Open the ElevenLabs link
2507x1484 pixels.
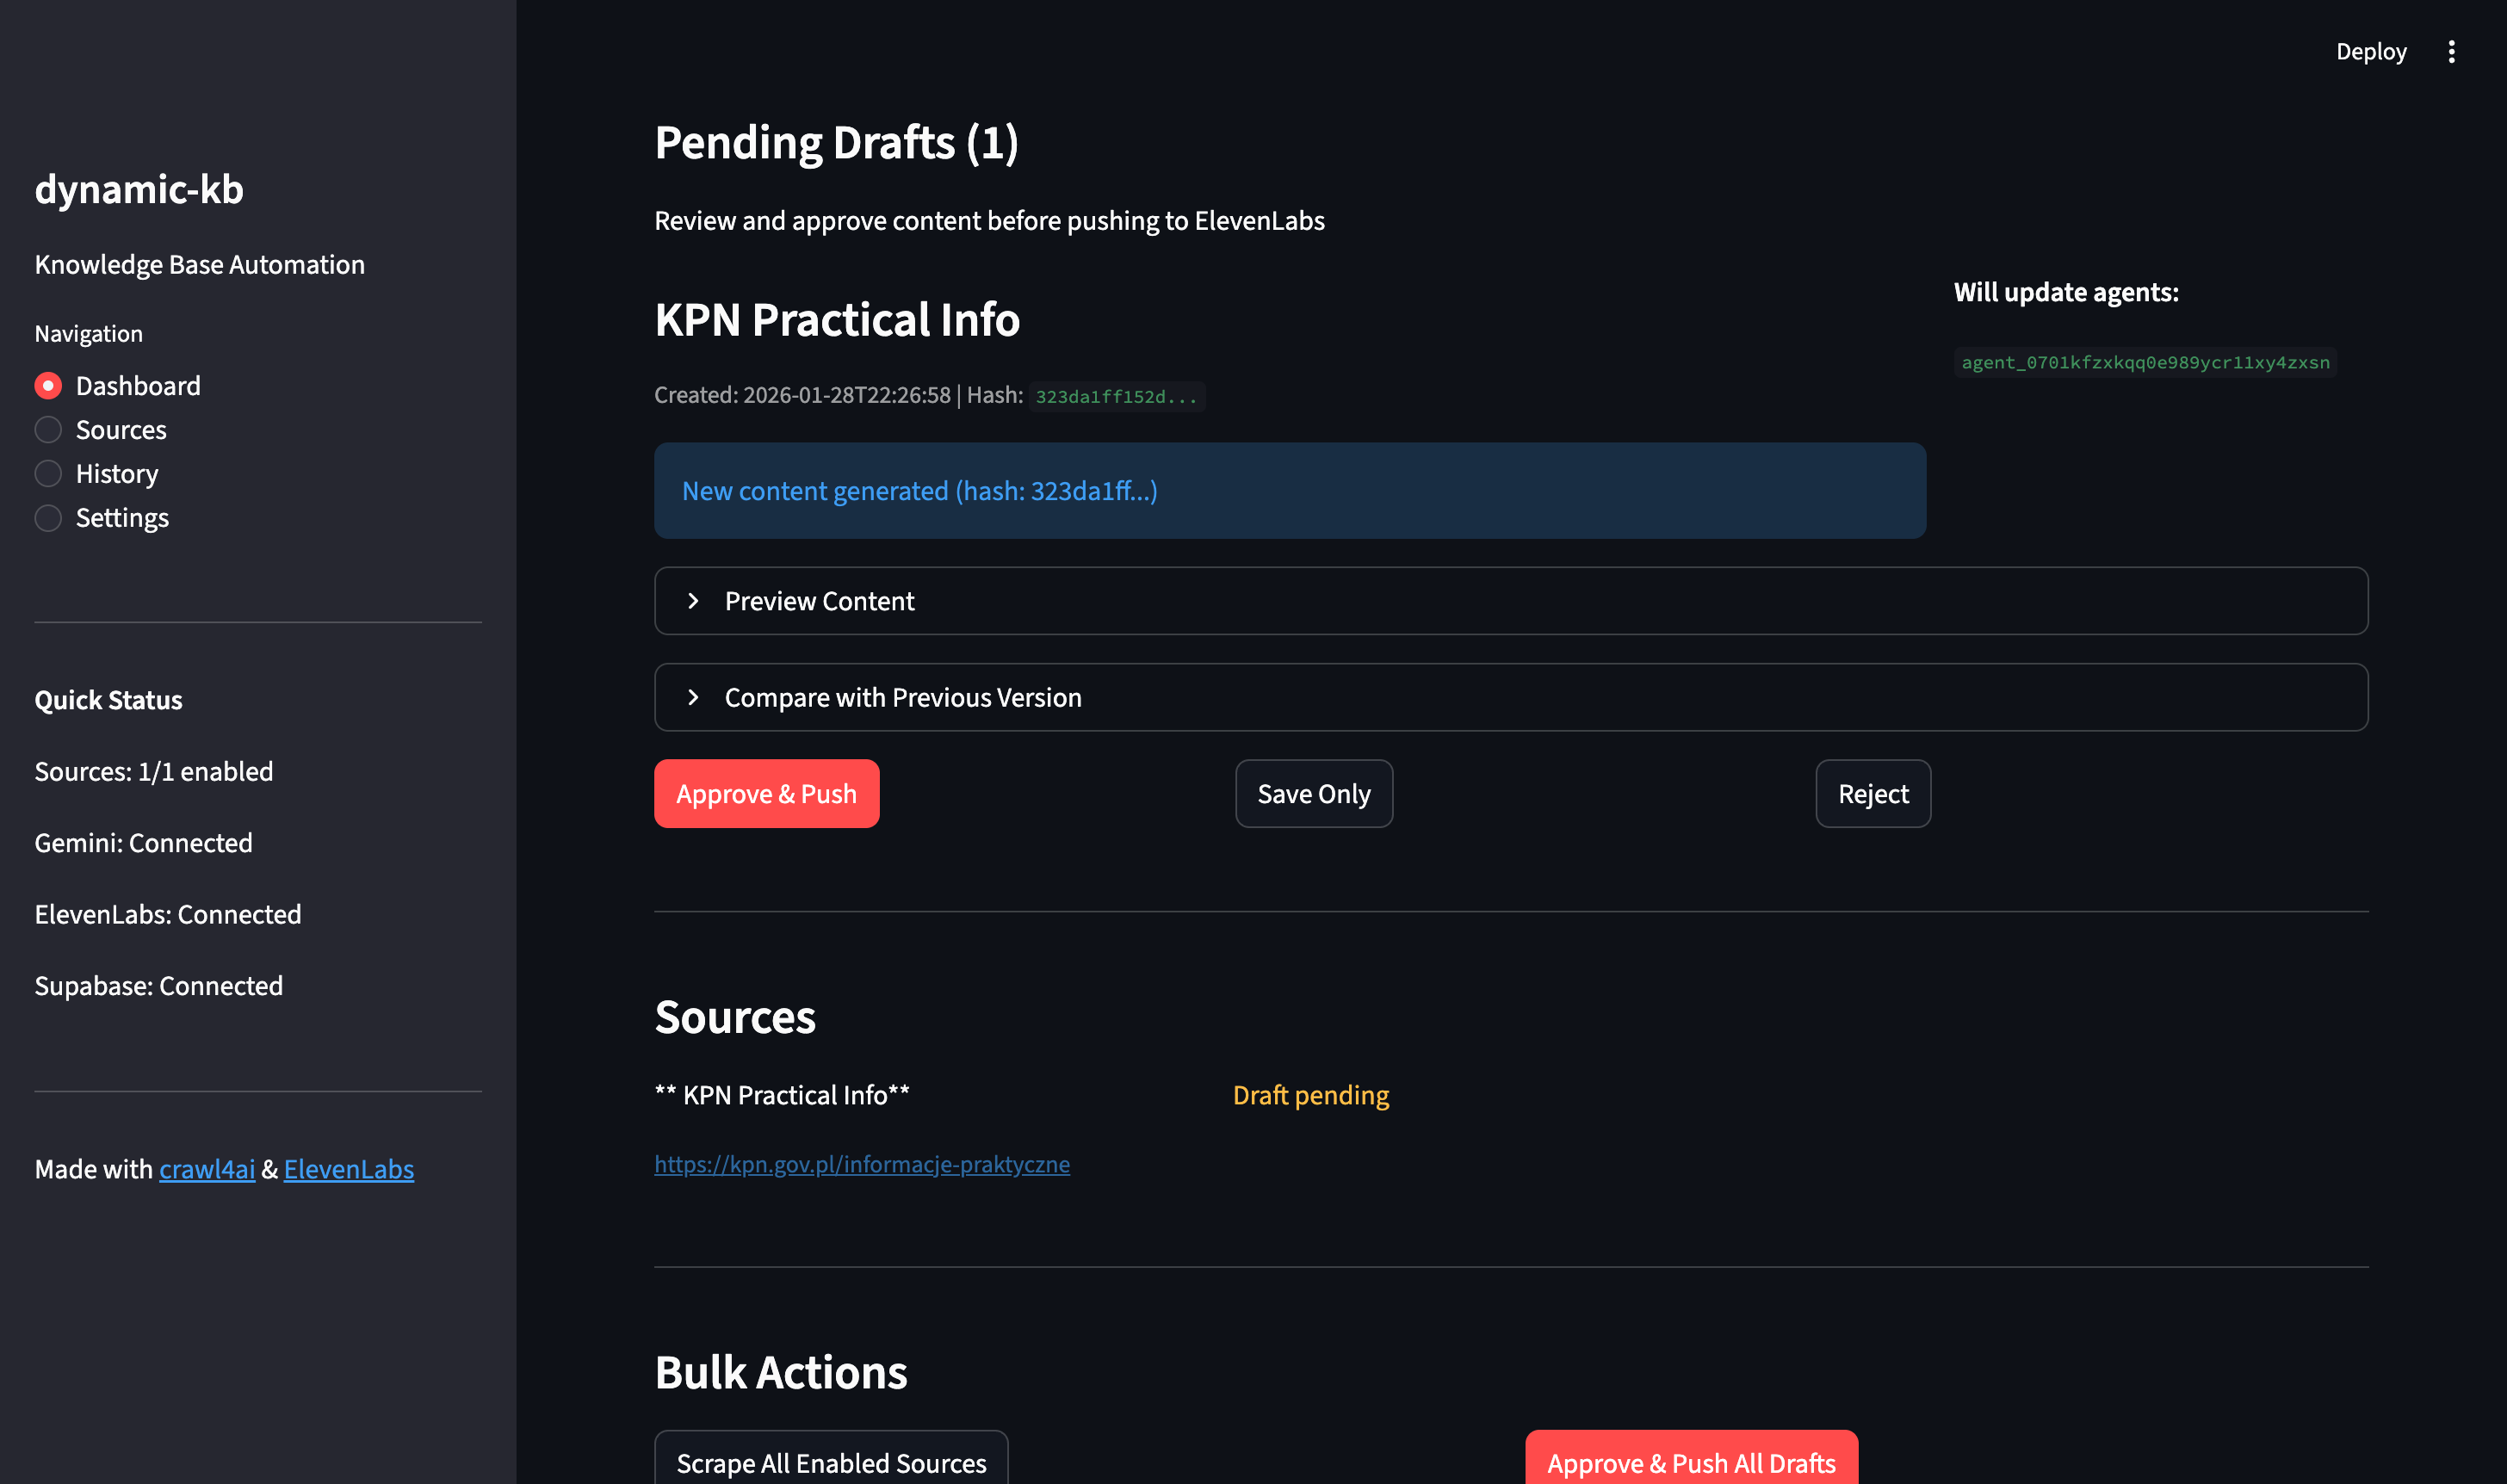[348, 1169]
